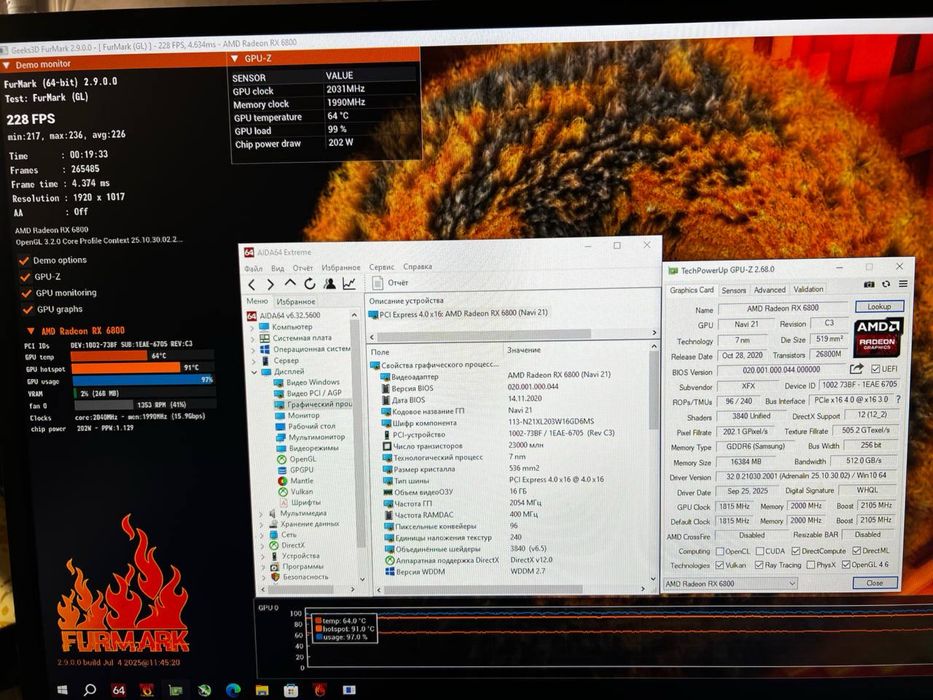Image resolution: width=933 pixels, height=700 pixels.
Task: Toggle GPU monitoring checkbox in FurMark
Action: coord(27,293)
